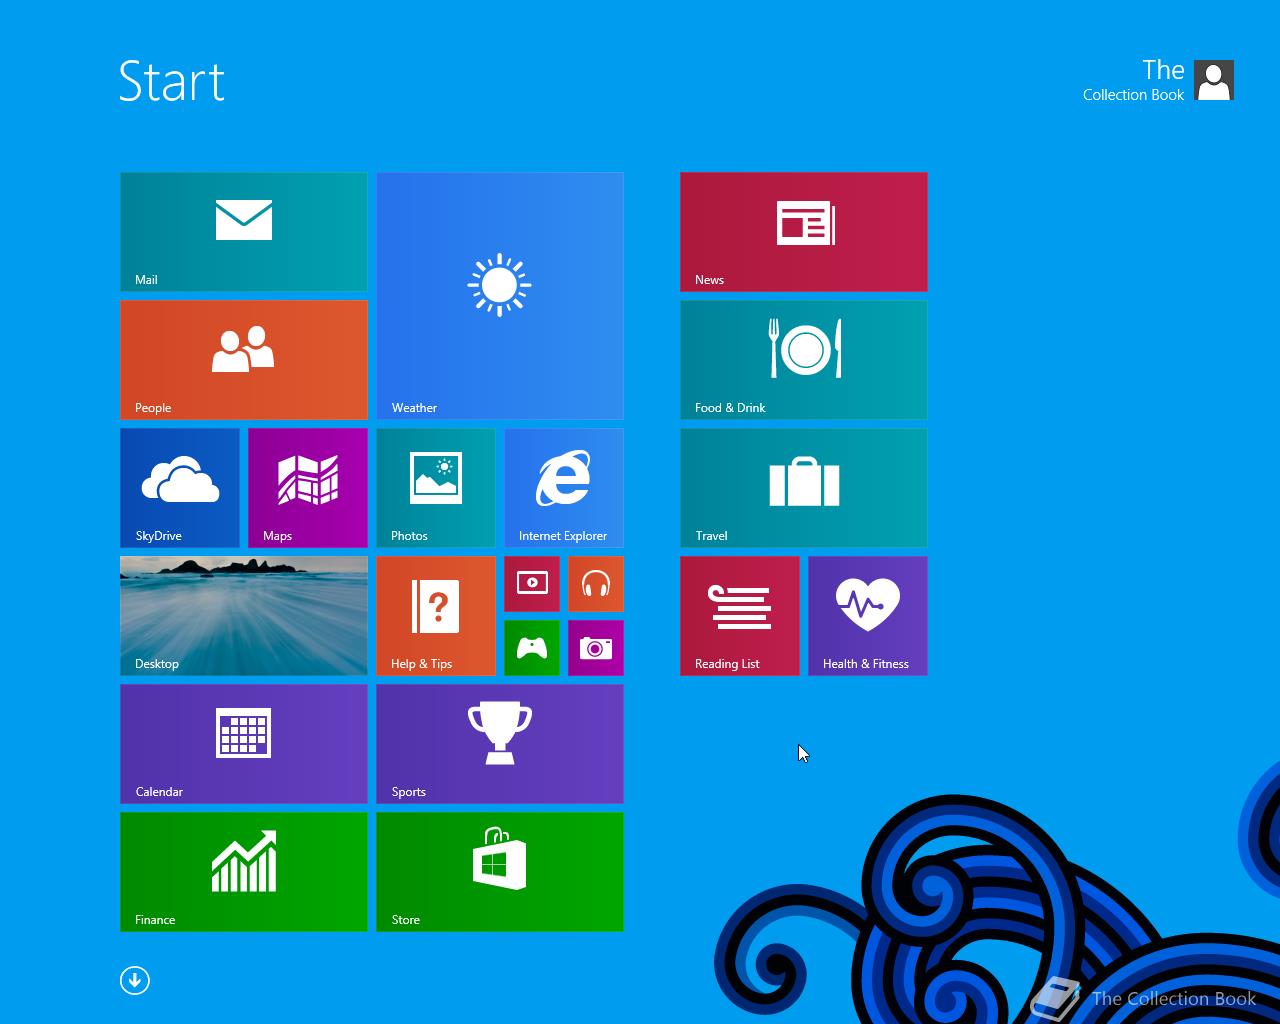Open the Health & Fitness tile
Image resolution: width=1280 pixels, height=1024 pixels.
[868, 616]
